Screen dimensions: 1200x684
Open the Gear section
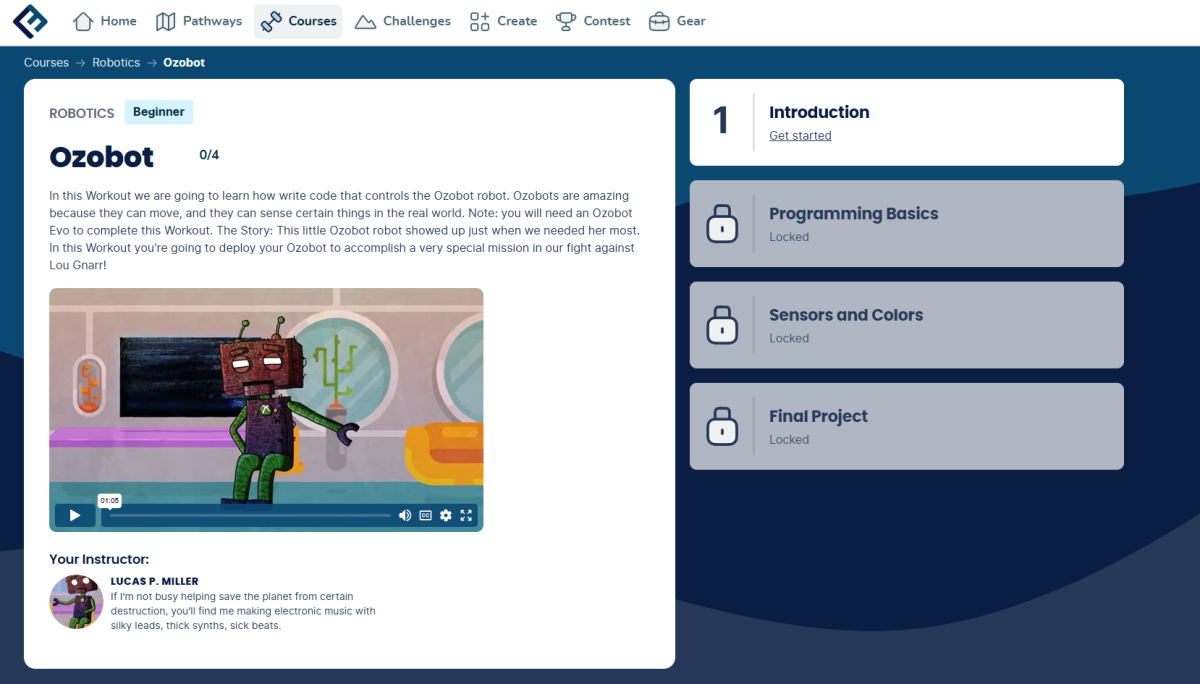677,21
